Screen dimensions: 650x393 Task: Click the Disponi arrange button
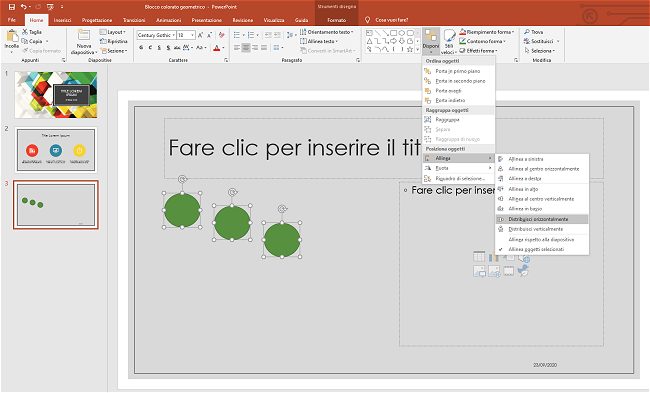pos(431,41)
